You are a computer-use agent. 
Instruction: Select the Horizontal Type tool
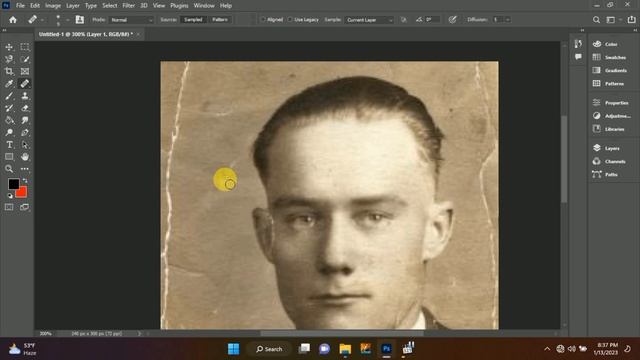[9, 145]
